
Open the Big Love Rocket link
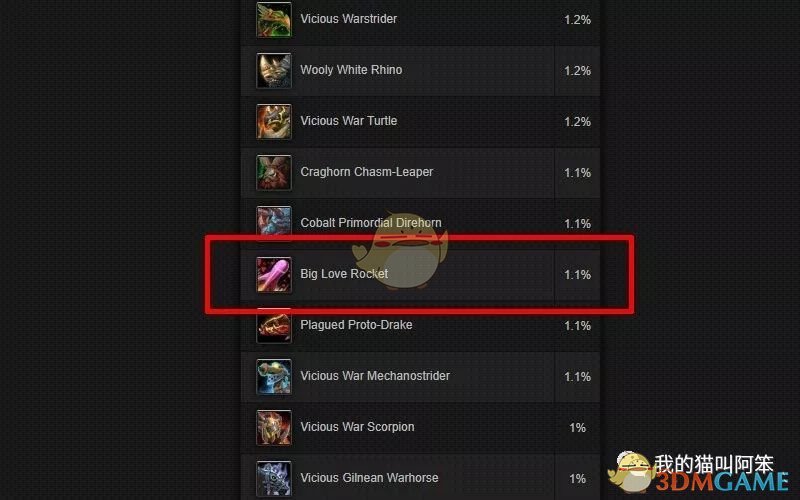click(344, 274)
